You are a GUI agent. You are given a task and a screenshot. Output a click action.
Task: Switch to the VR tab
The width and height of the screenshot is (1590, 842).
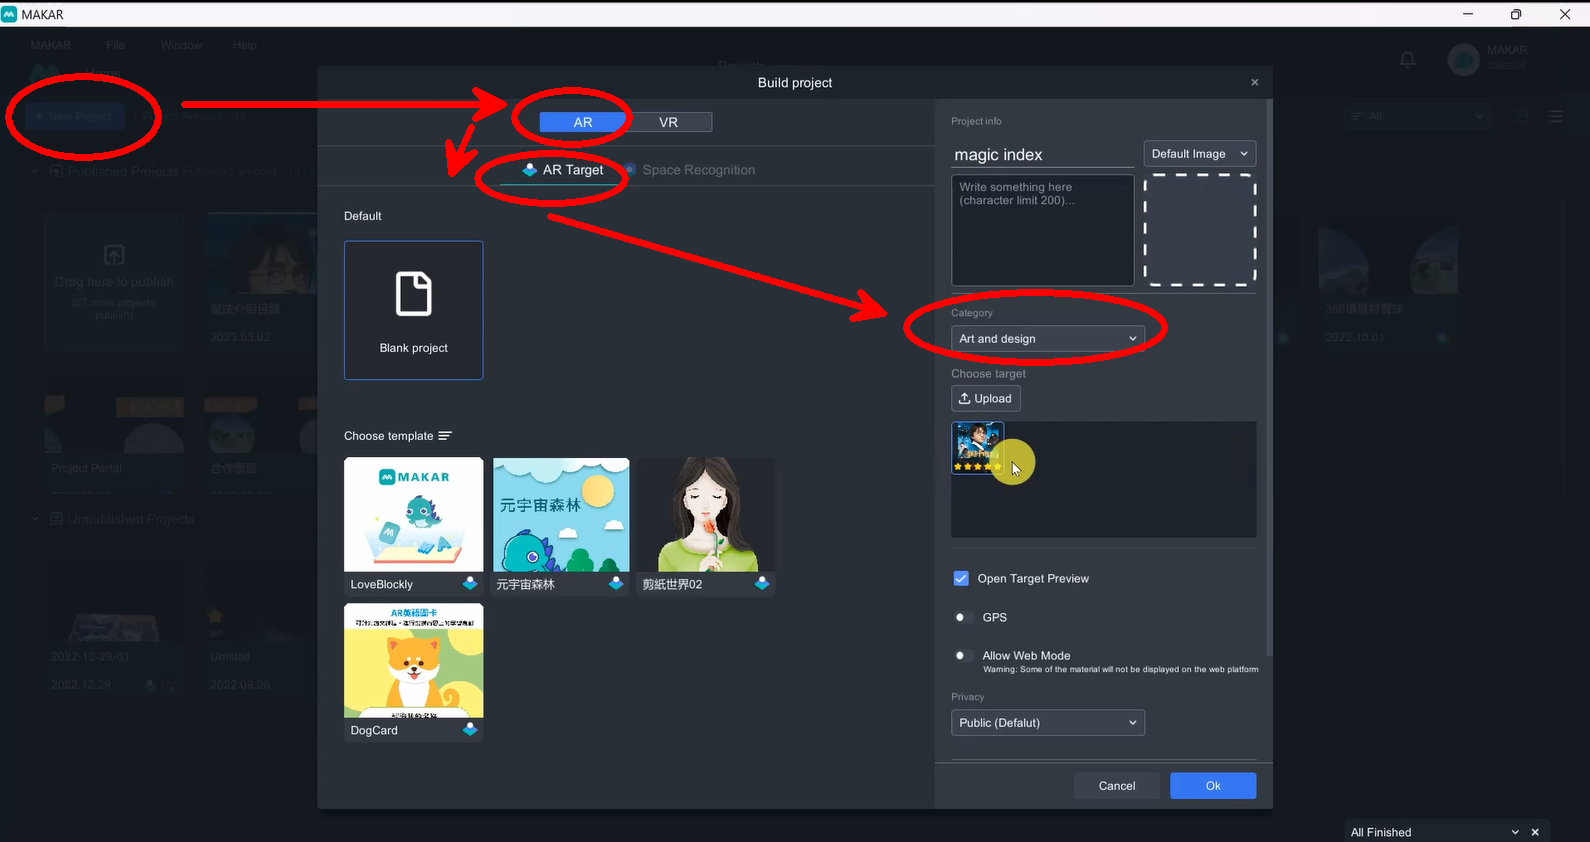(x=669, y=122)
